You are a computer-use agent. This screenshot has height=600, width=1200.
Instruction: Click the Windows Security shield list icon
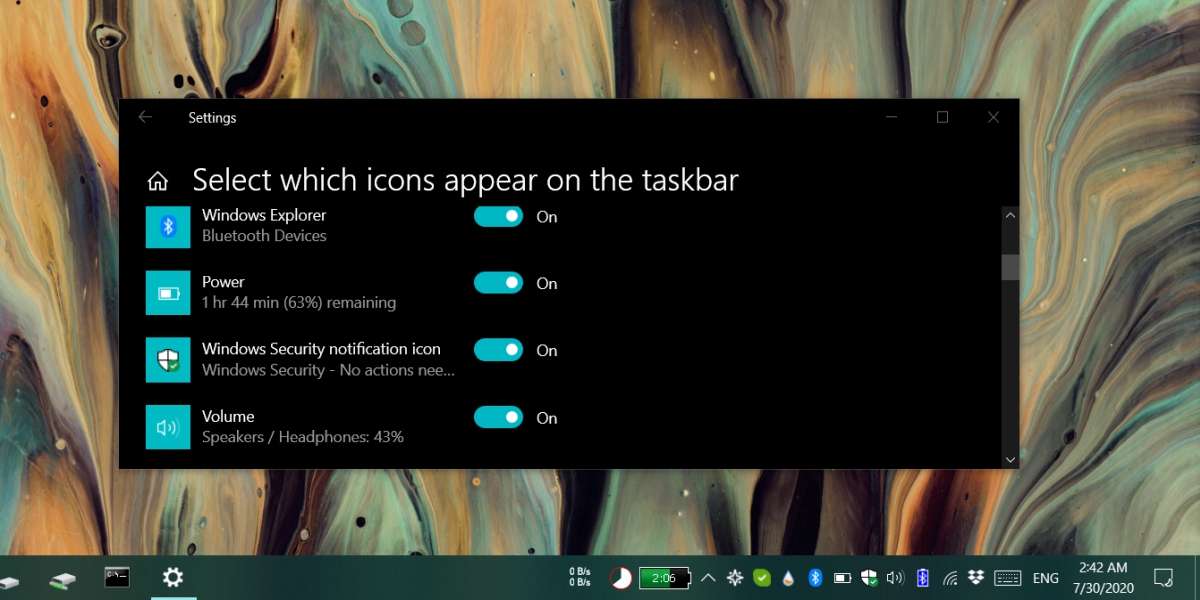click(169, 359)
